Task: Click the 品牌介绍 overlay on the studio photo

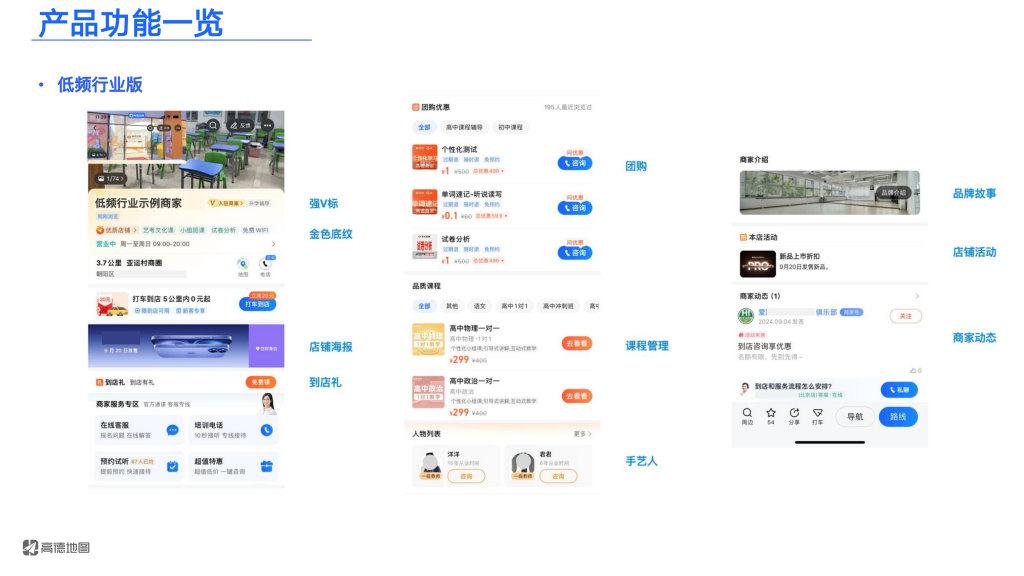Action: [893, 192]
